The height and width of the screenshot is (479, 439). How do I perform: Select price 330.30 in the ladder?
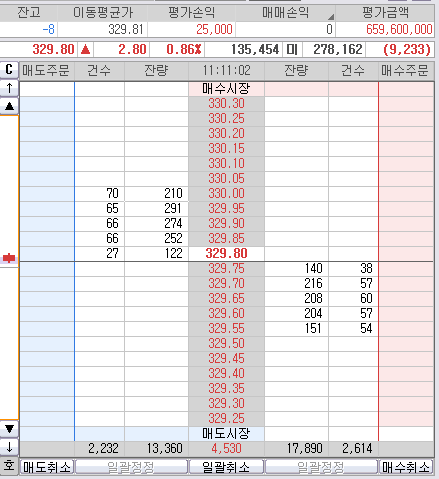tap(226, 104)
